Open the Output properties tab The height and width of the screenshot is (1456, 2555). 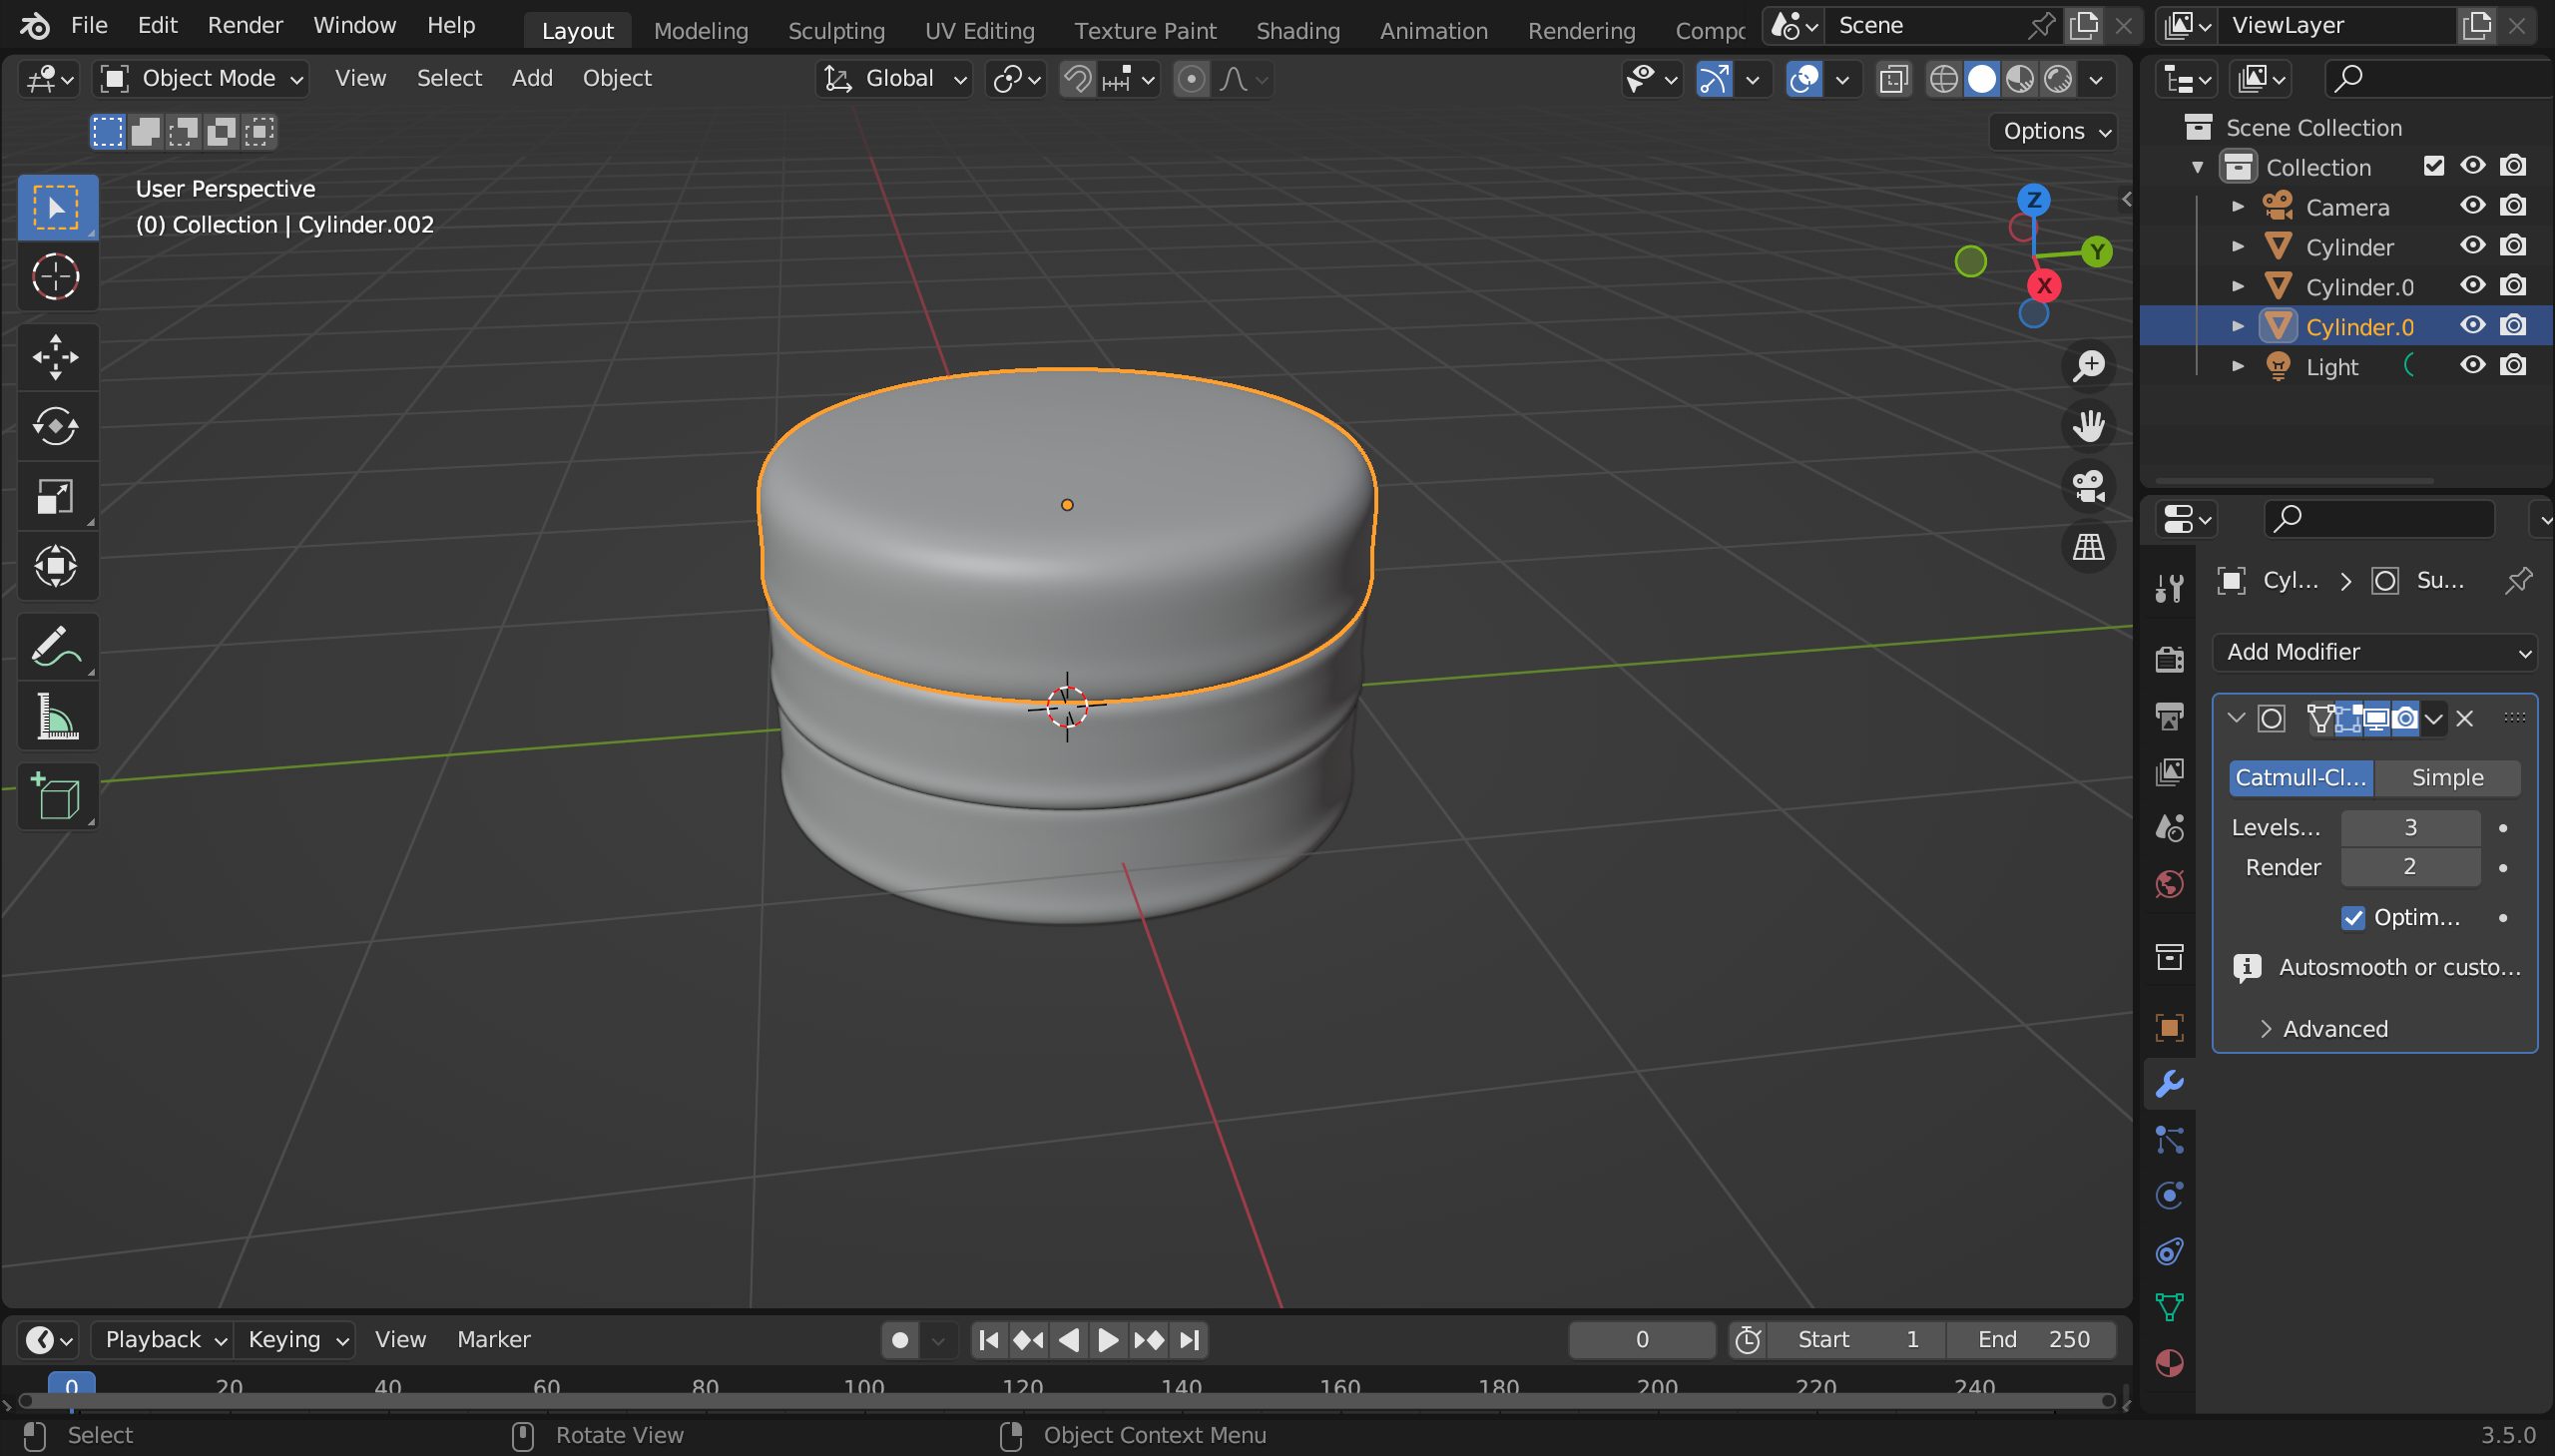point(2169,715)
